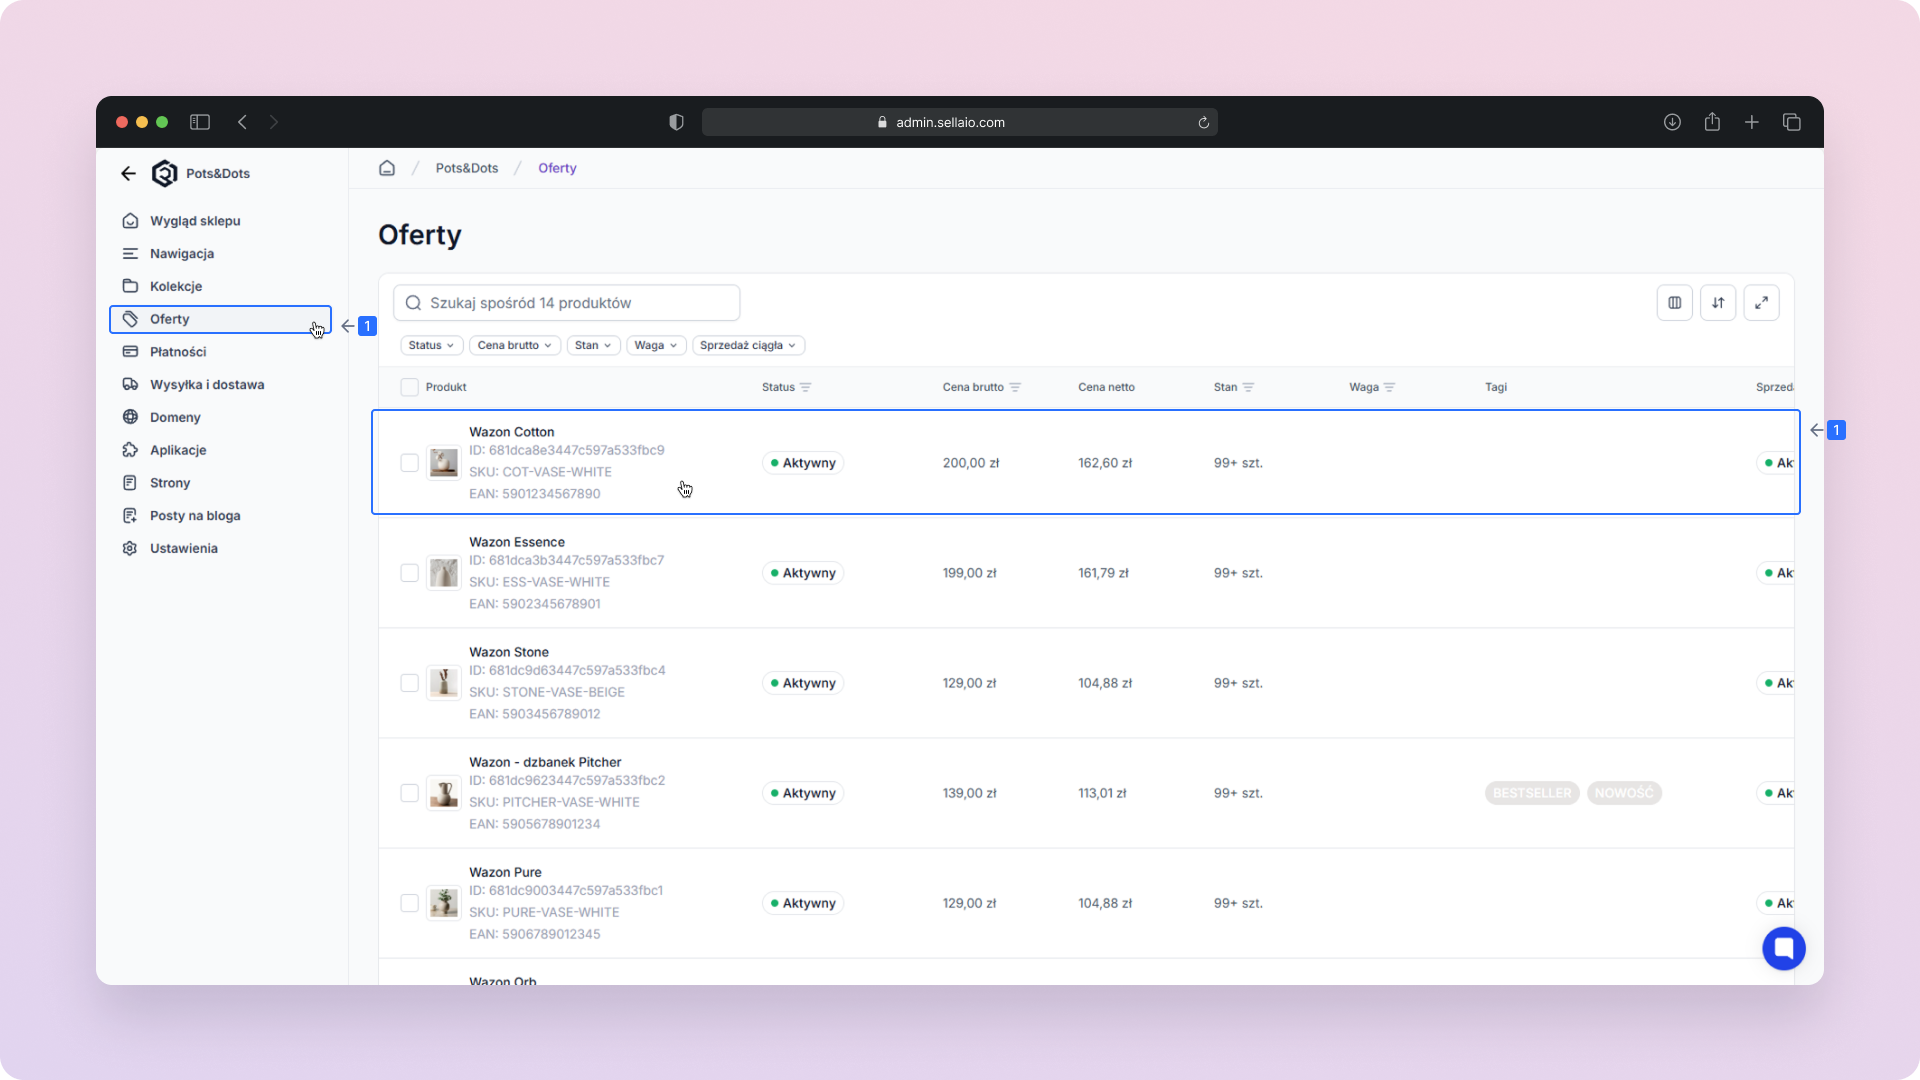1920x1080 pixels.
Task: Check the Wazon Essence row checkbox
Action: (x=409, y=573)
